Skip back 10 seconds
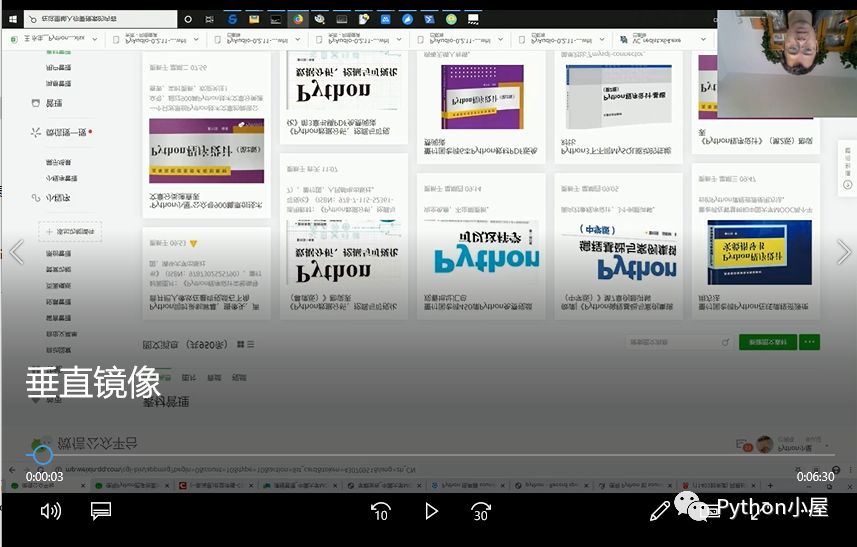 click(380, 511)
